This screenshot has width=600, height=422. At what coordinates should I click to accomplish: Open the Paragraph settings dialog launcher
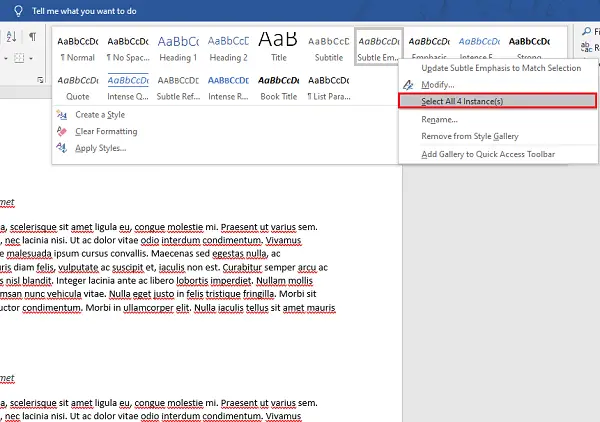coord(40,80)
